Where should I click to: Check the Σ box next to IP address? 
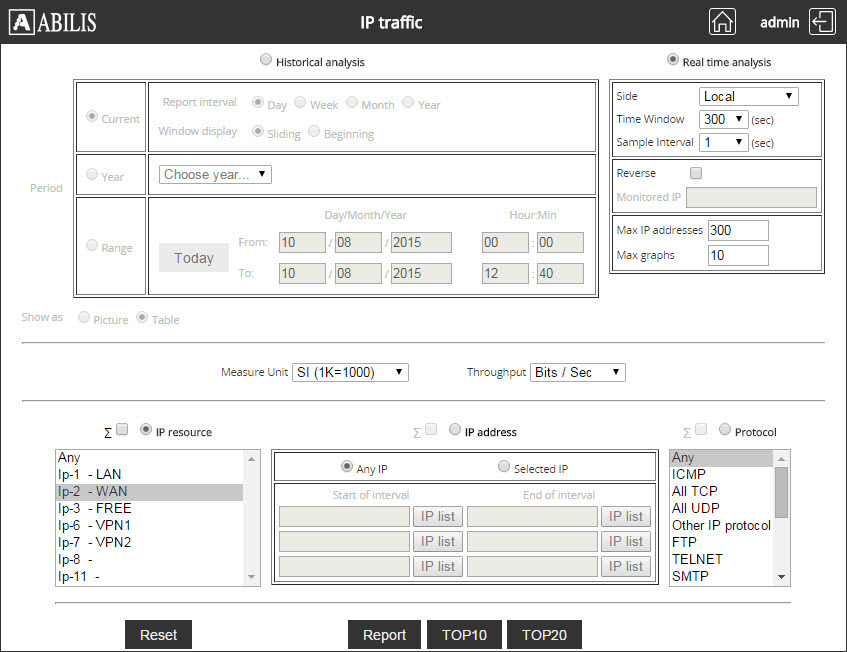(x=433, y=429)
